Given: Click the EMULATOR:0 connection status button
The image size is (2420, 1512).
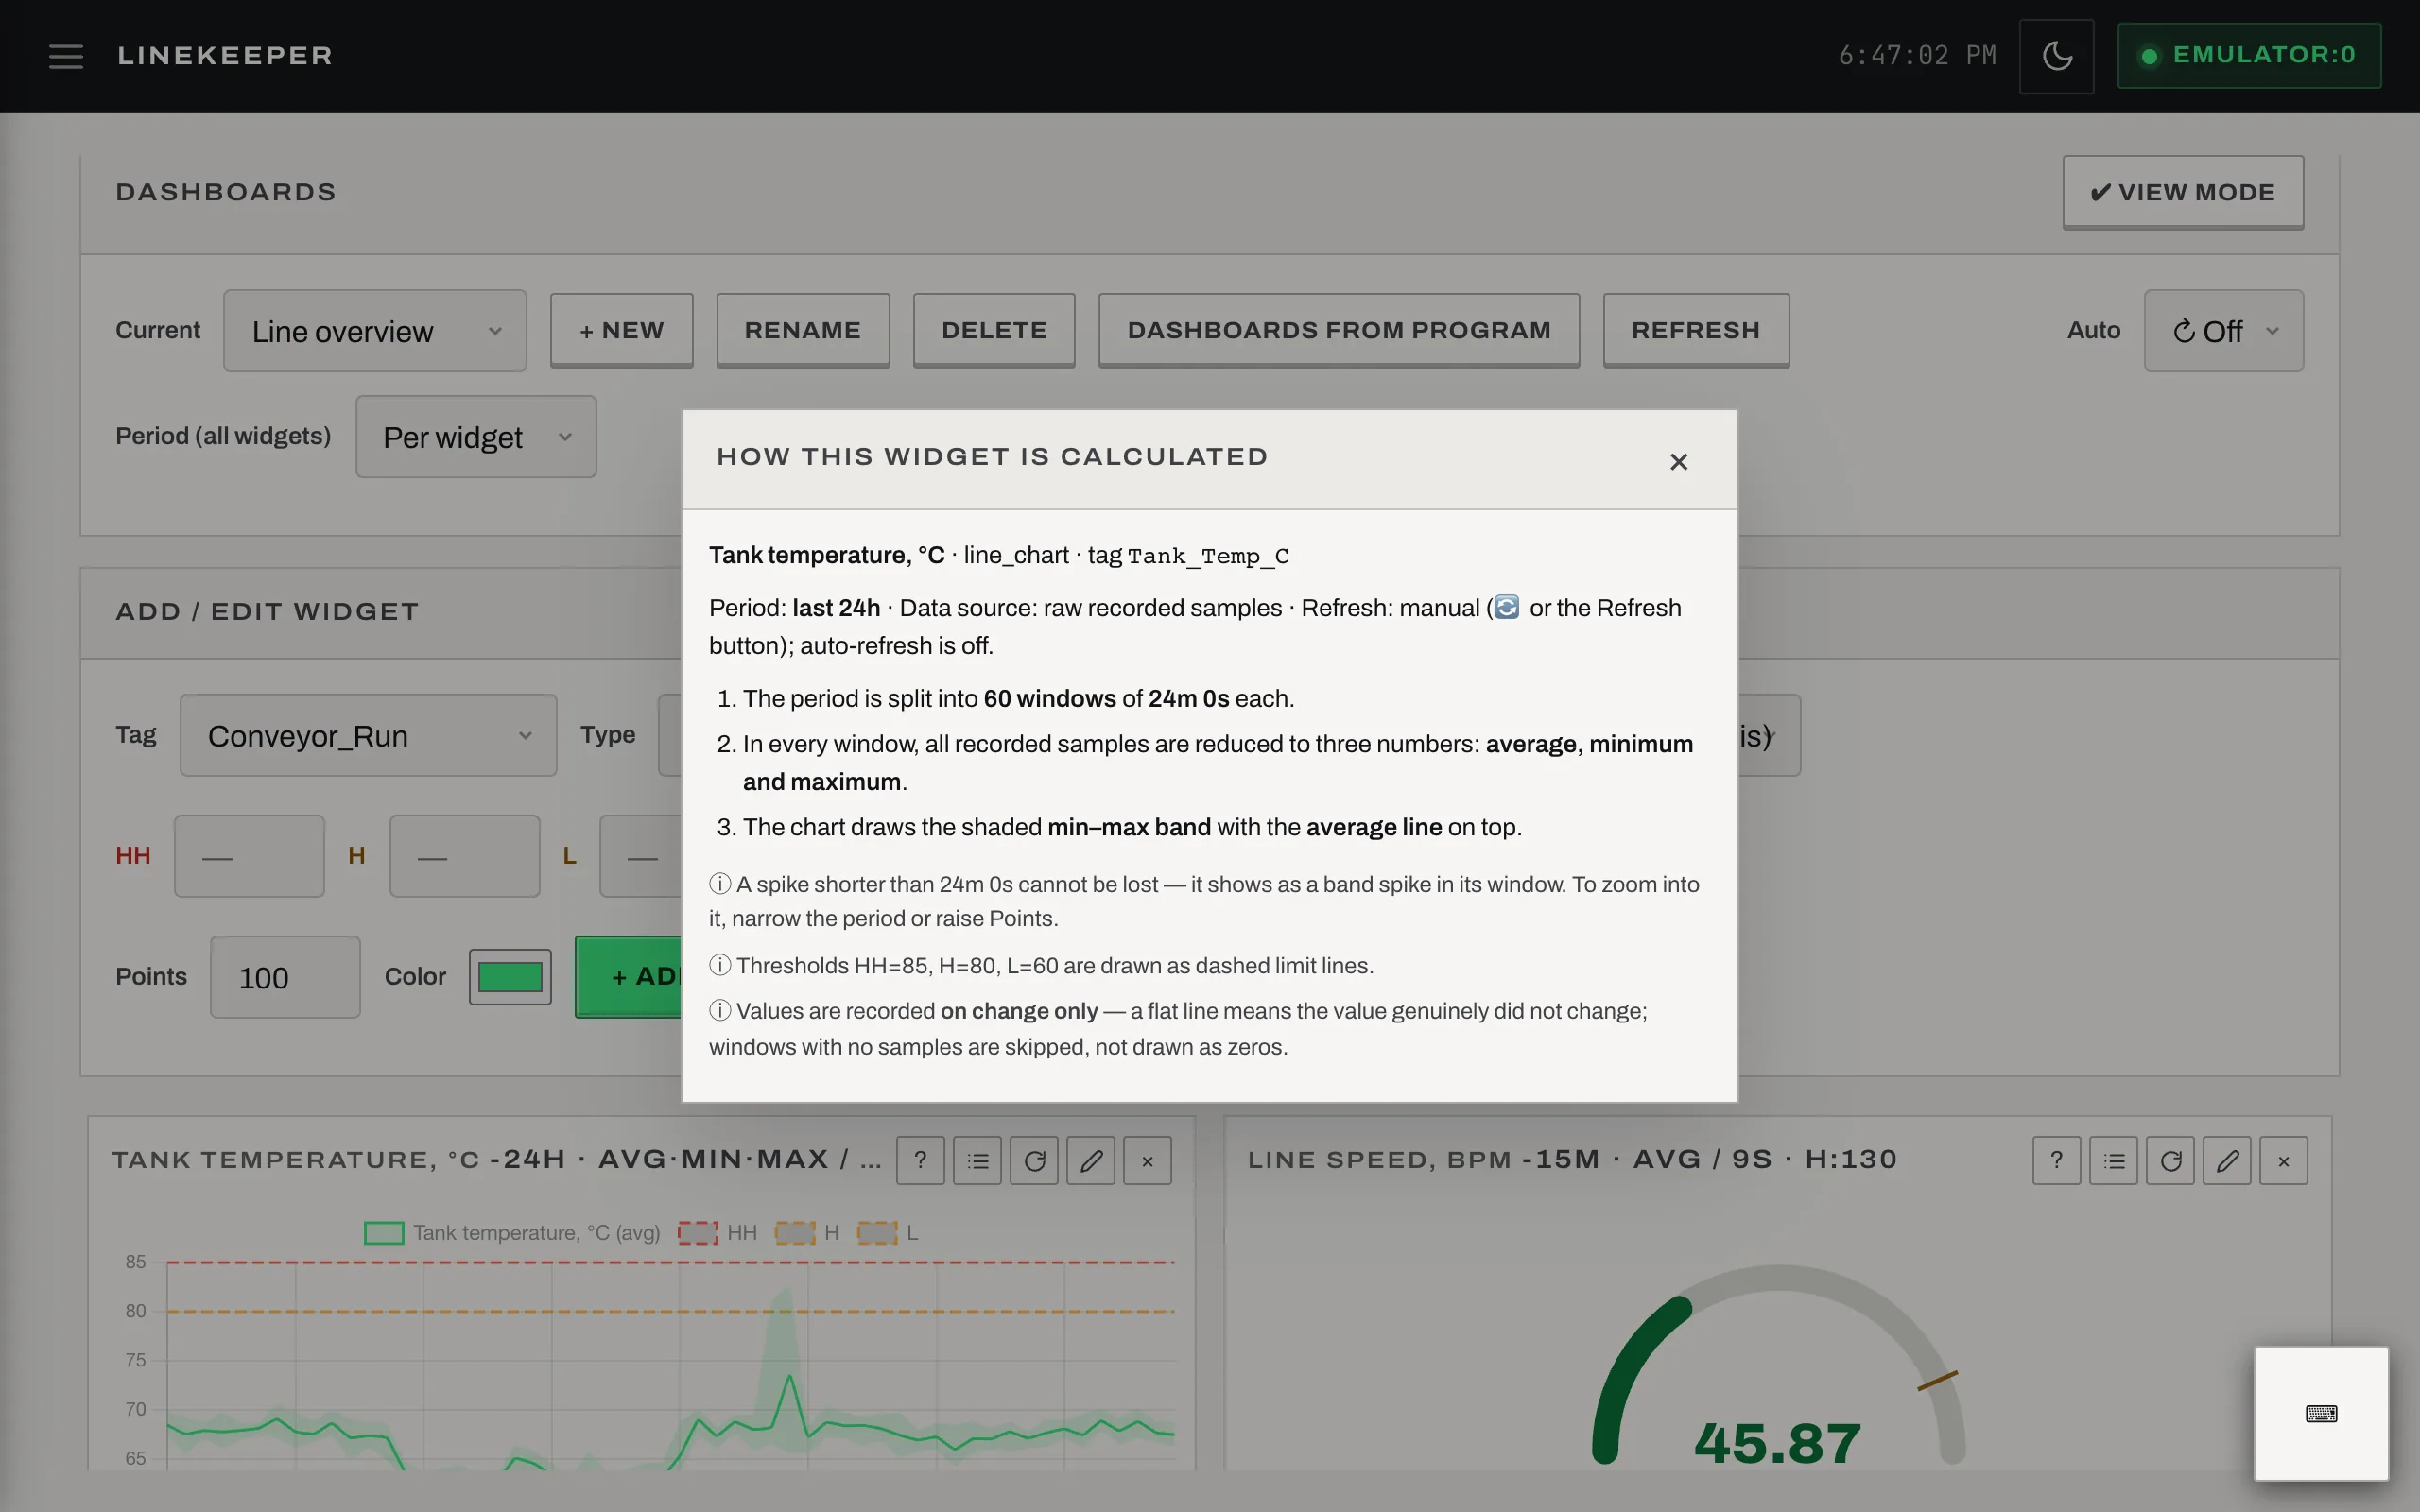Looking at the screenshot, I should [x=2249, y=56].
